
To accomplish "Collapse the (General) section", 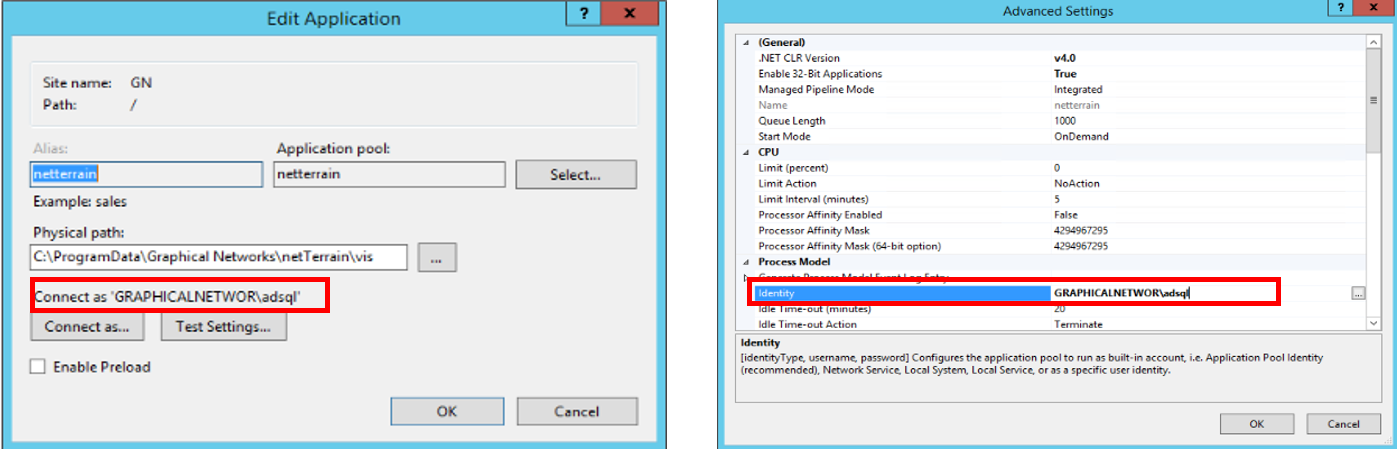I will (x=745, y=43).
